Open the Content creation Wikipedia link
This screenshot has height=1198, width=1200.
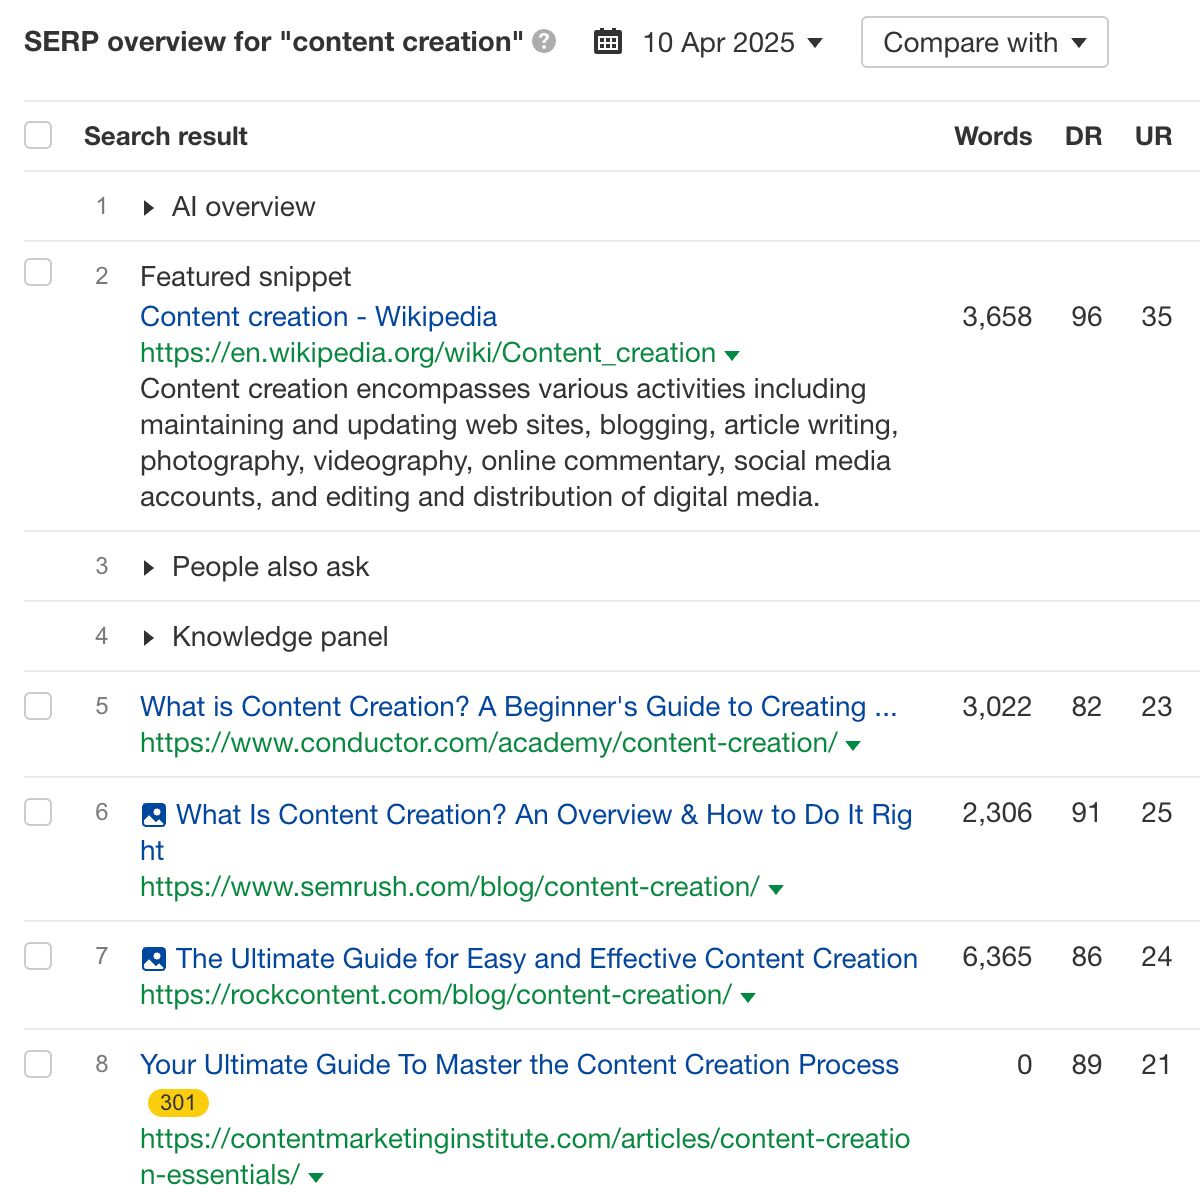coord(318,317)
